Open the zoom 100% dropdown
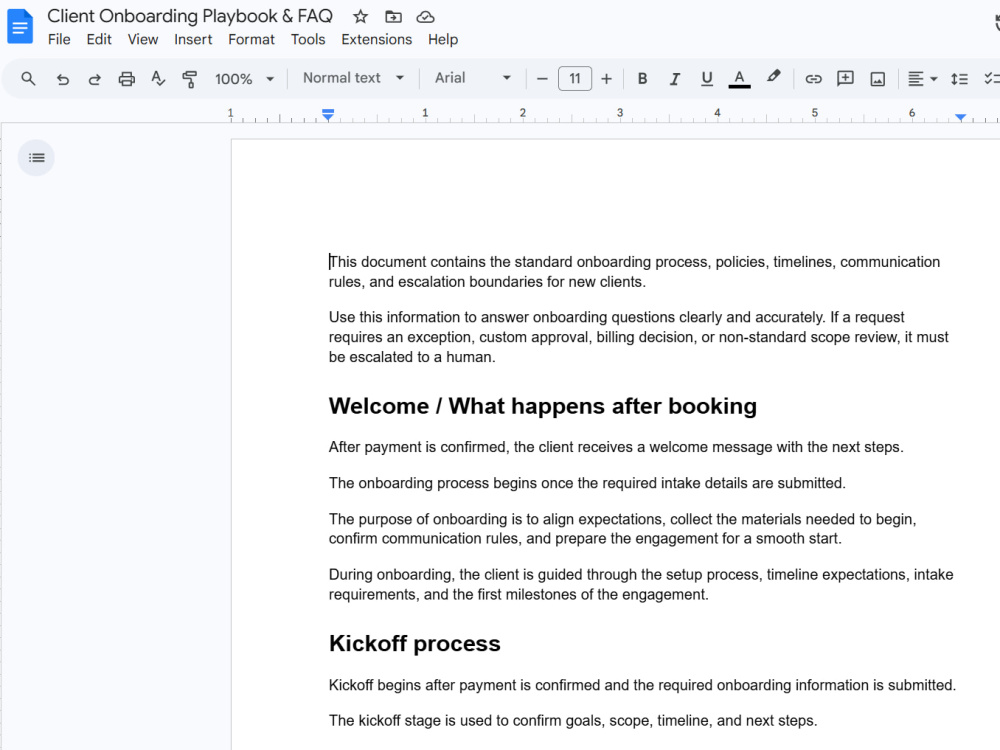 pos(244,78)
